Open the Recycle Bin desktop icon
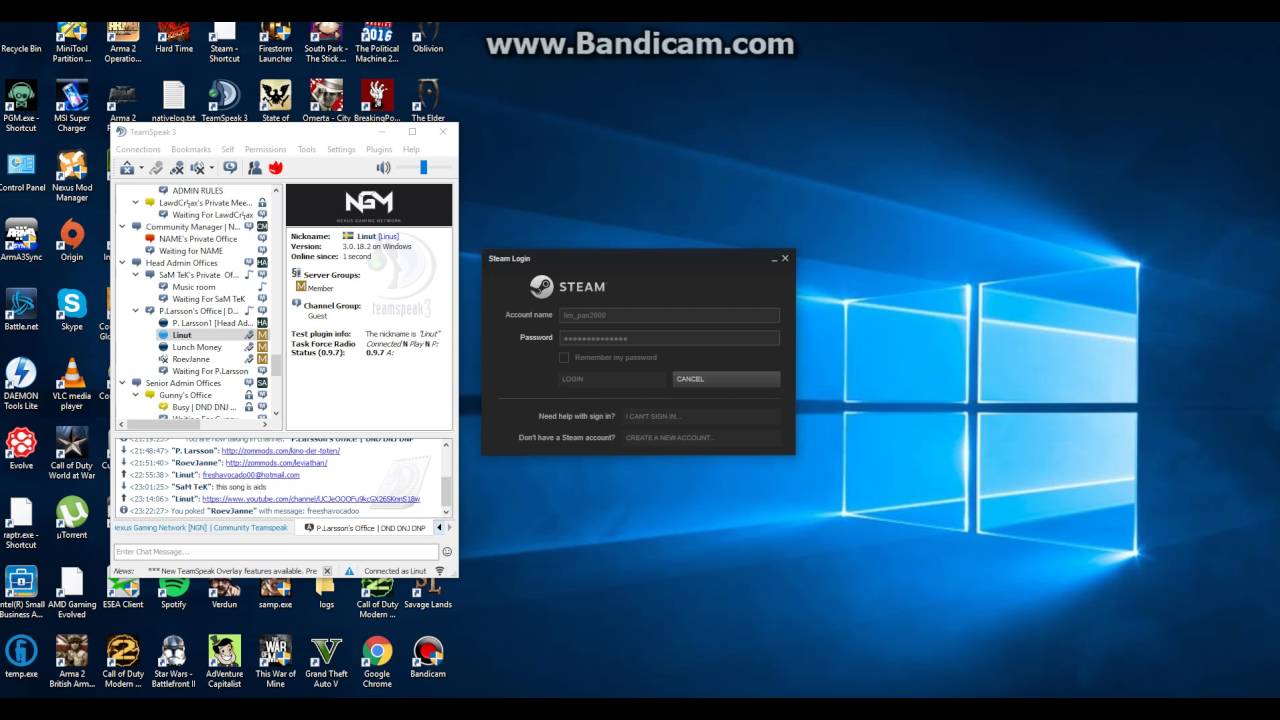This screenshot has width=1280, height=720. coord(21,38)
